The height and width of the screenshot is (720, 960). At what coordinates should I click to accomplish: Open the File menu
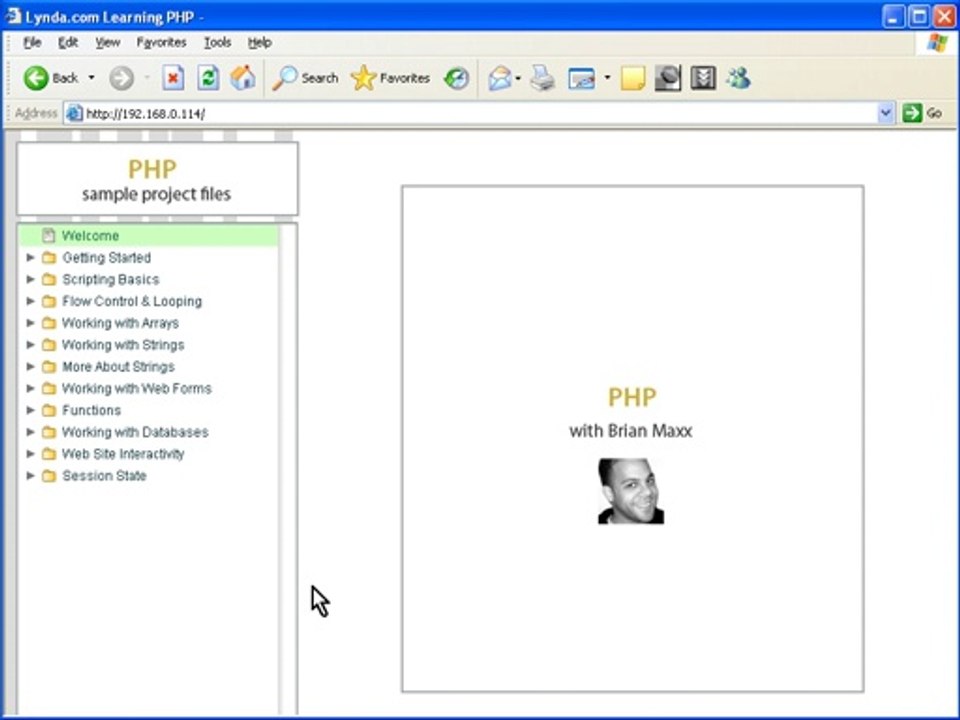[x=32, y=42]
